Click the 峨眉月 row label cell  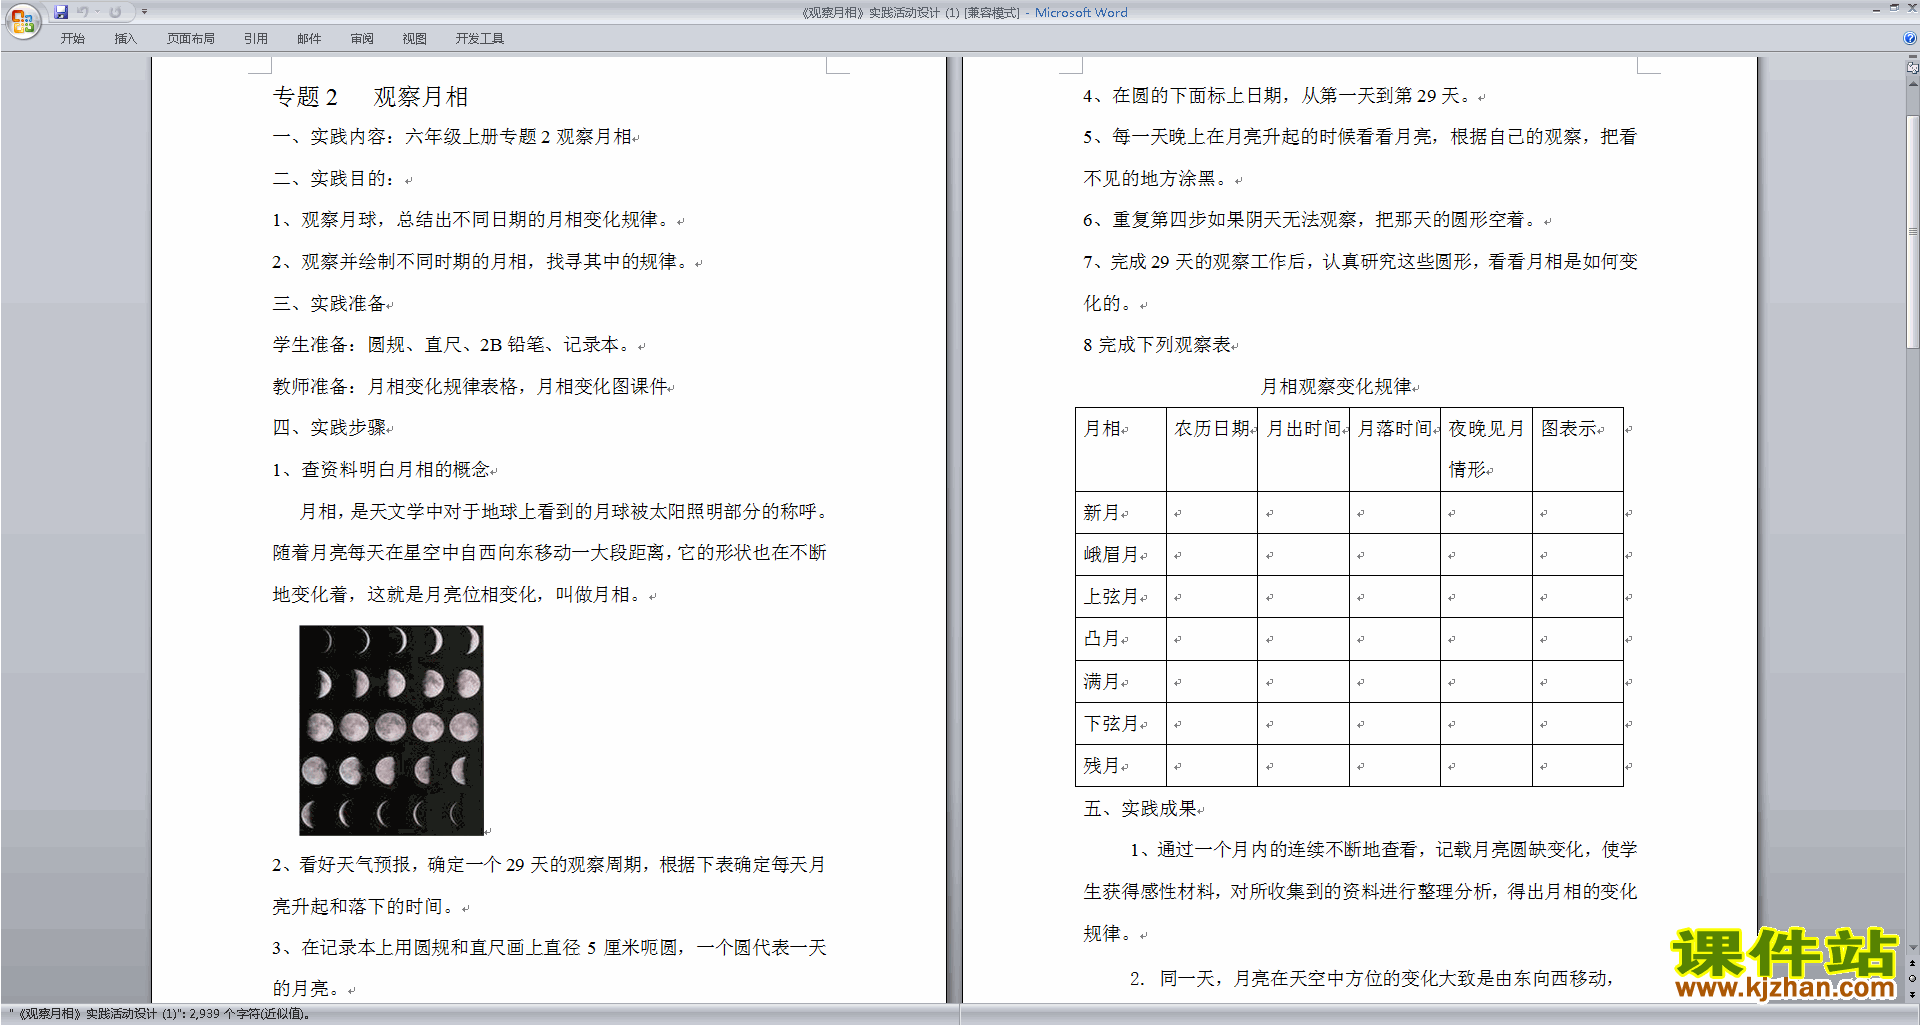1121,554
